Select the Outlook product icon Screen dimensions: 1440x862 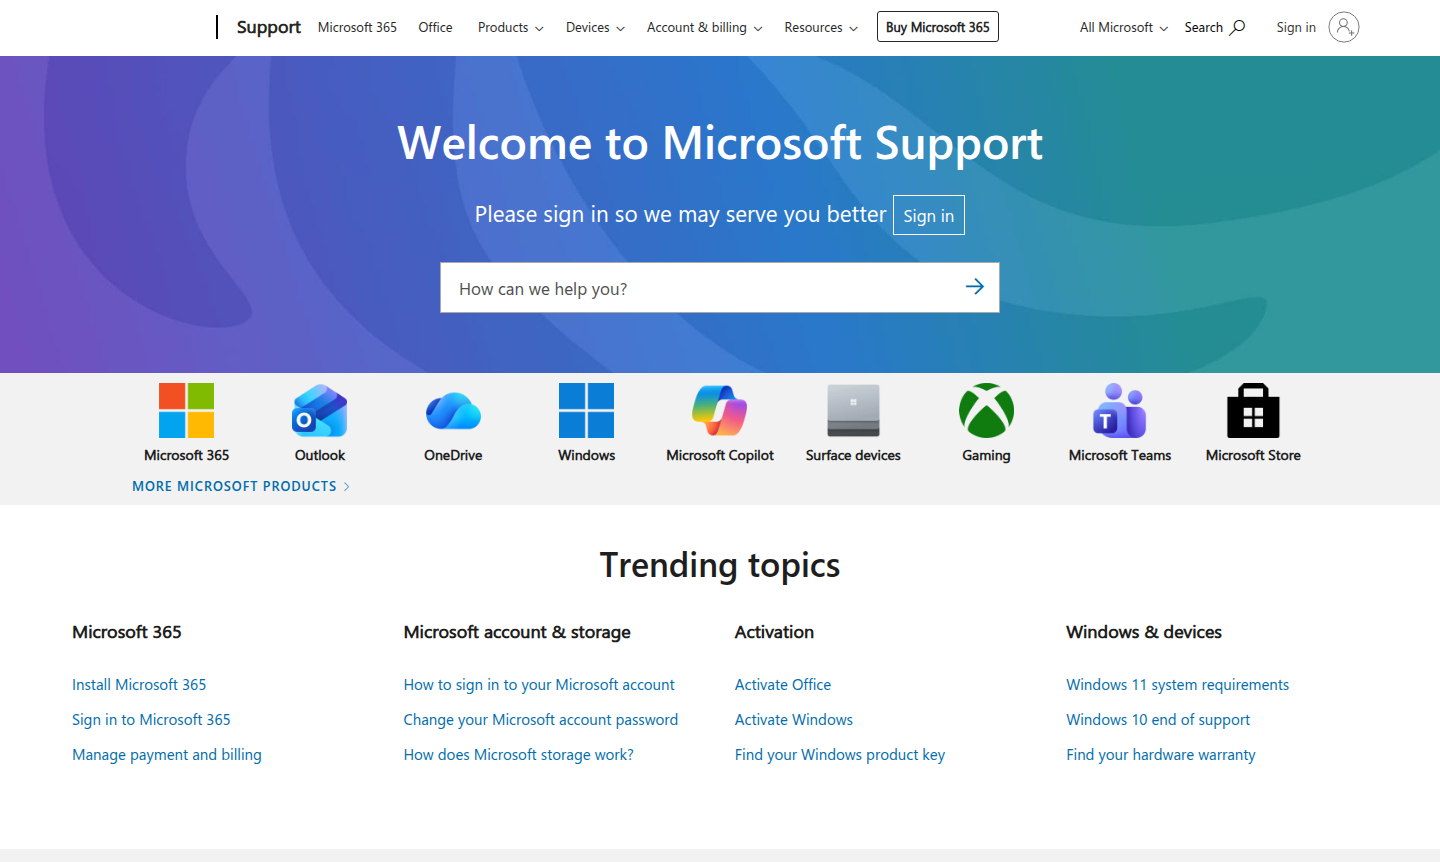point(319,411)
